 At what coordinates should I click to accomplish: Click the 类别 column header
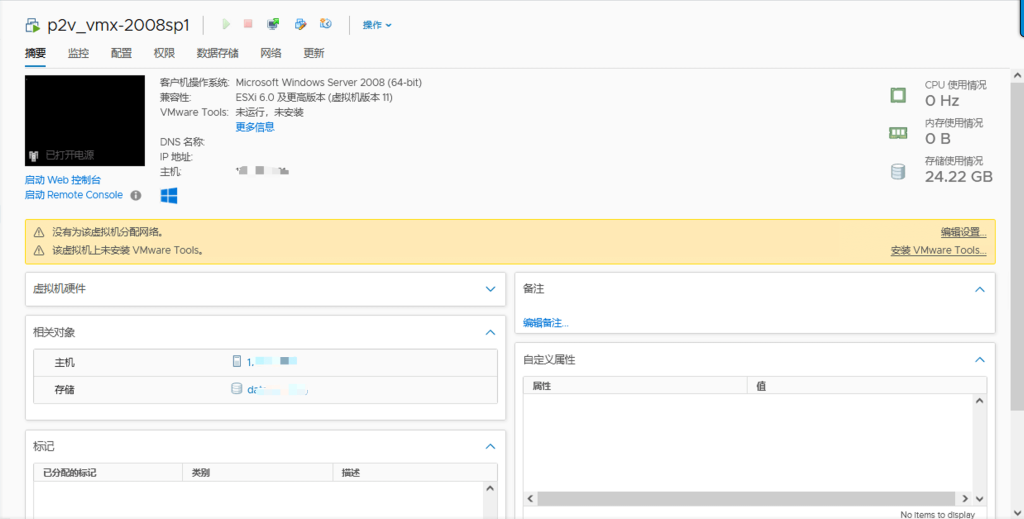coord(258,473)
